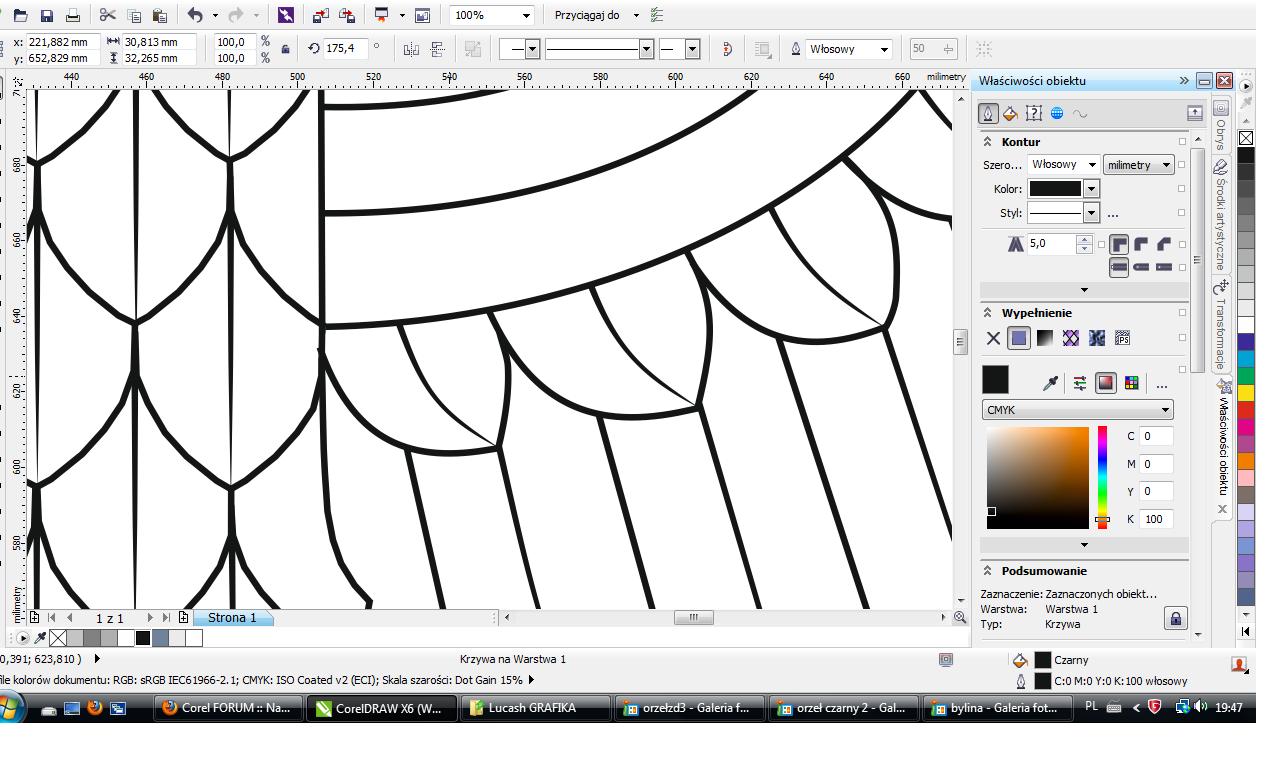
Task: Collapse the Kontur section
Action: click(x=988, y=142)
